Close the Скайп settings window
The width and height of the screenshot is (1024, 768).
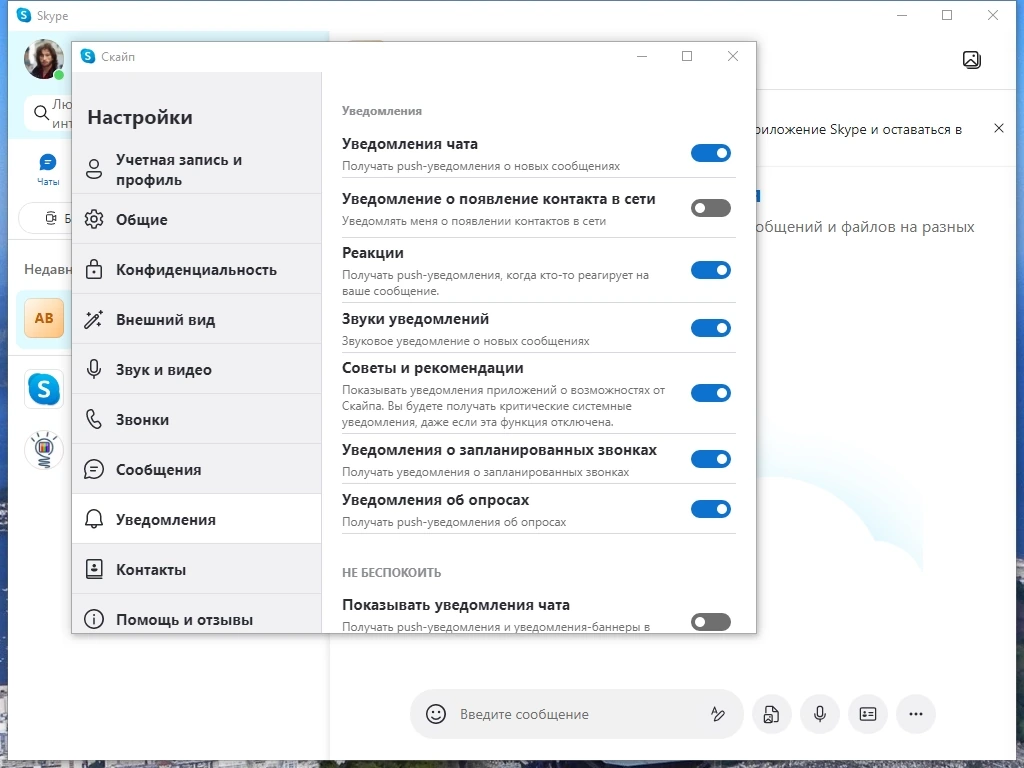tap(733, 56)
